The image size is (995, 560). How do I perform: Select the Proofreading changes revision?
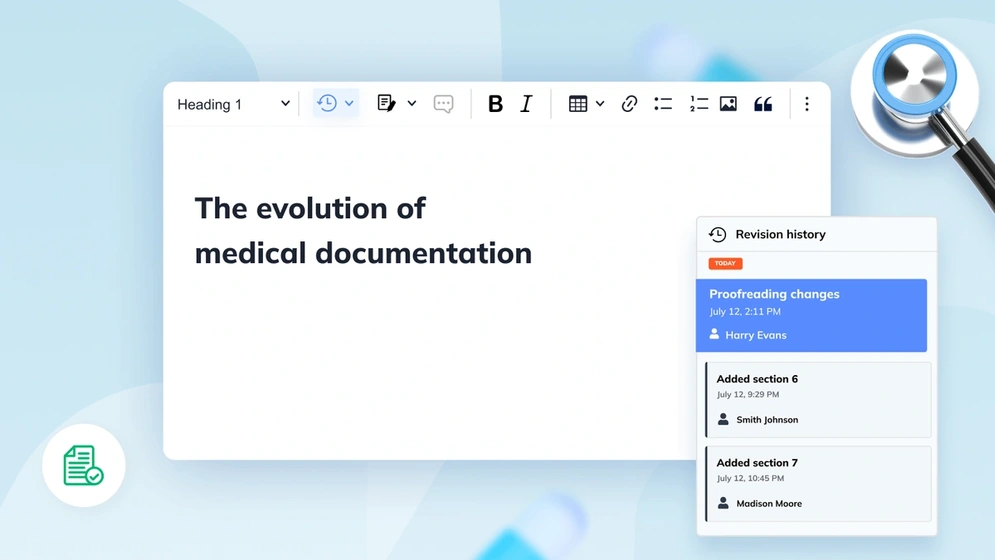[x=811, y=316]
